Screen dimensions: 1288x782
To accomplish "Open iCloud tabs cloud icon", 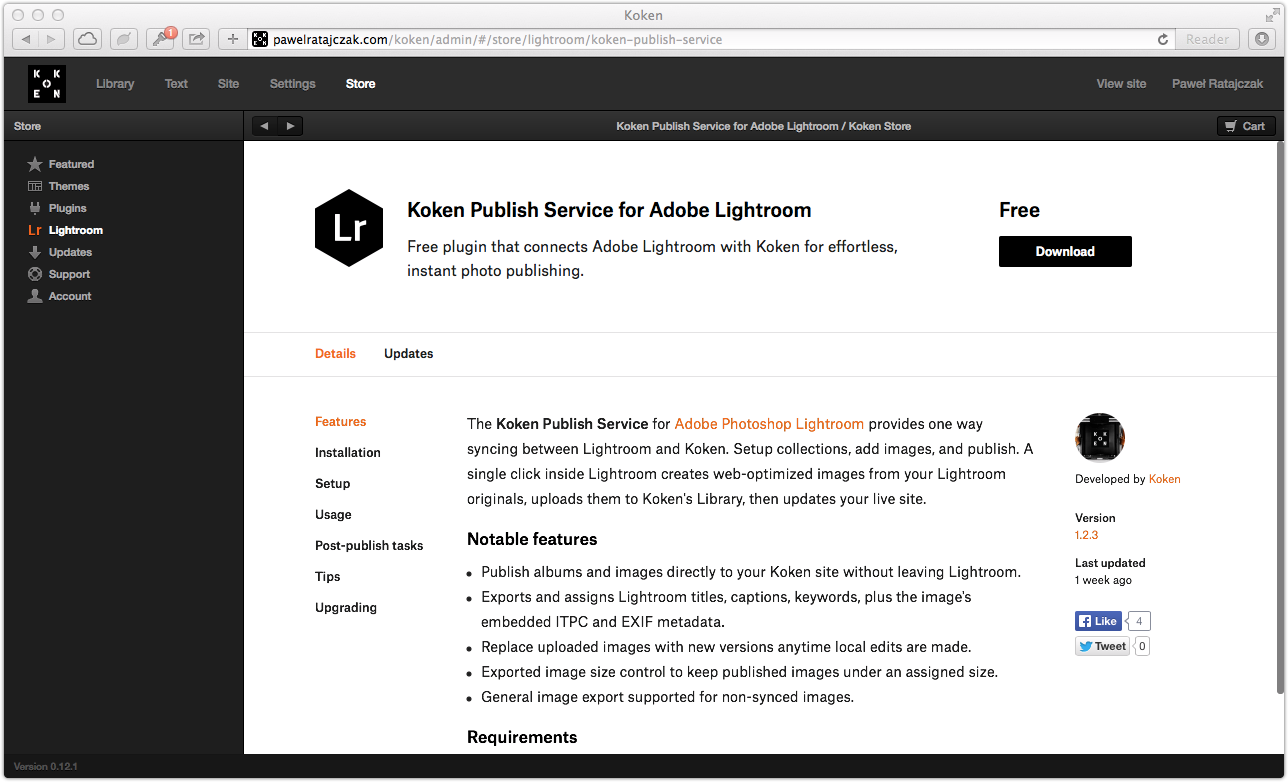I will 88,39.
